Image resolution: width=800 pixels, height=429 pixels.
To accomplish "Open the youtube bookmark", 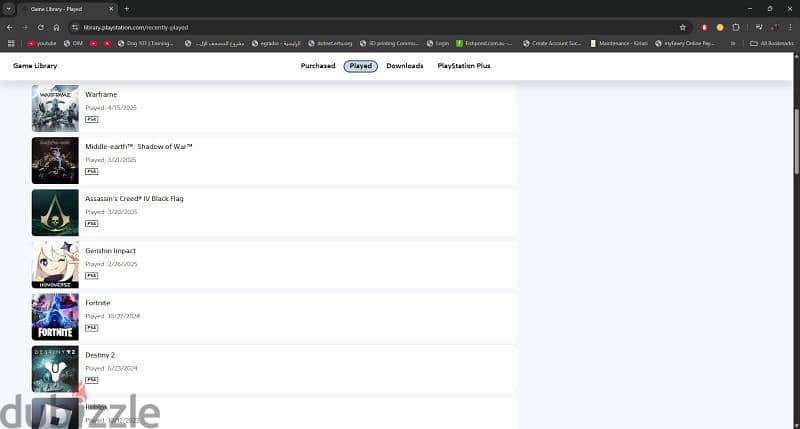I will point(42,44).
